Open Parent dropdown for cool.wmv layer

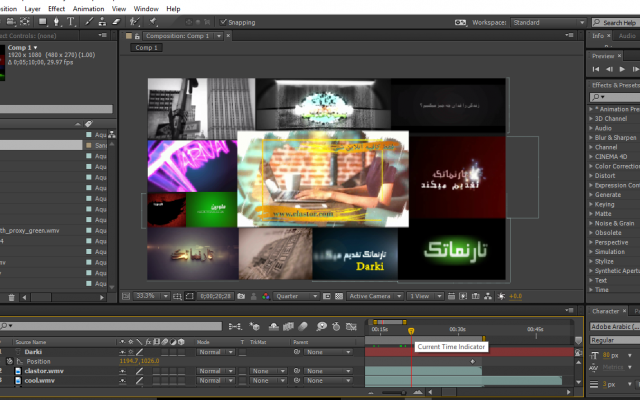pyautogui.click(x=329, y=380)
